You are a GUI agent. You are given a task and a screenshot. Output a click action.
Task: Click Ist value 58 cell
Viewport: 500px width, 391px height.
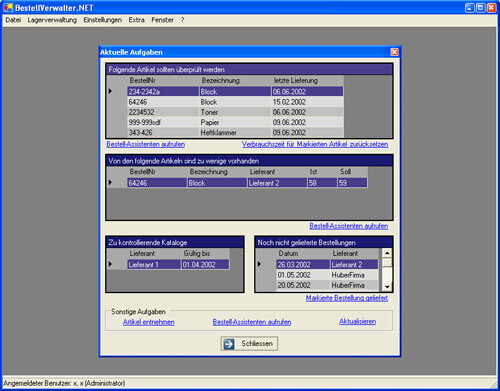tap(322, 183)
